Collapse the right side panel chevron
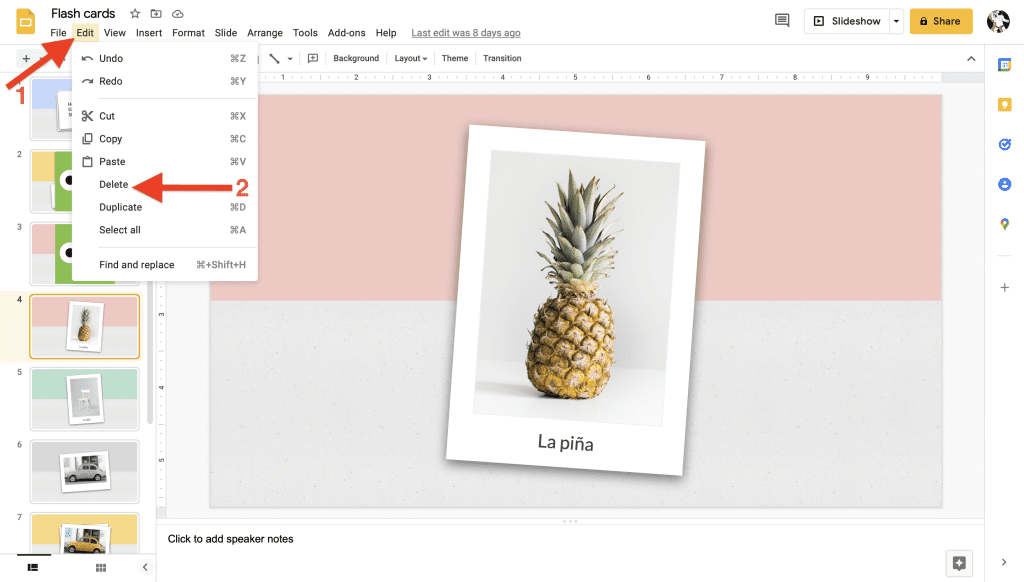 pos(1004,563)
